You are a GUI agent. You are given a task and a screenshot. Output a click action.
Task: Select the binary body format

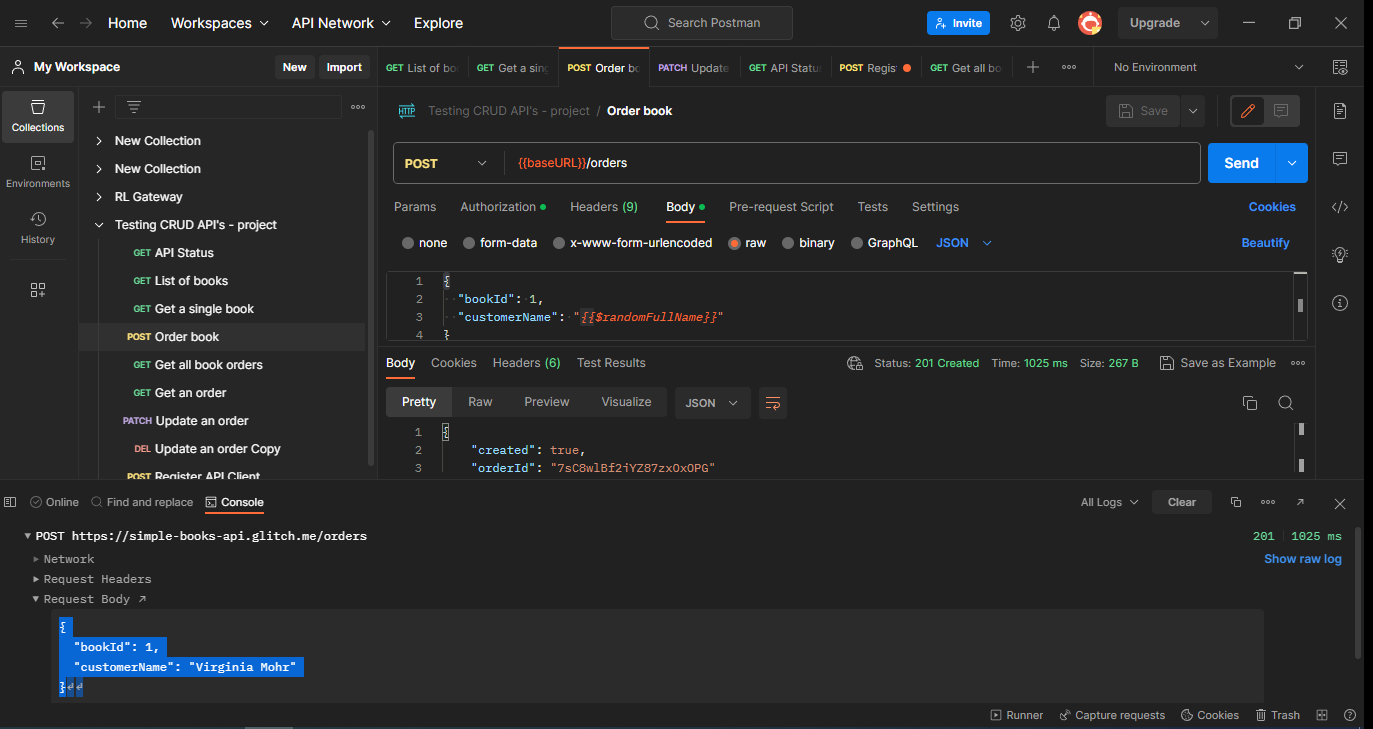(x=808, y=242)
